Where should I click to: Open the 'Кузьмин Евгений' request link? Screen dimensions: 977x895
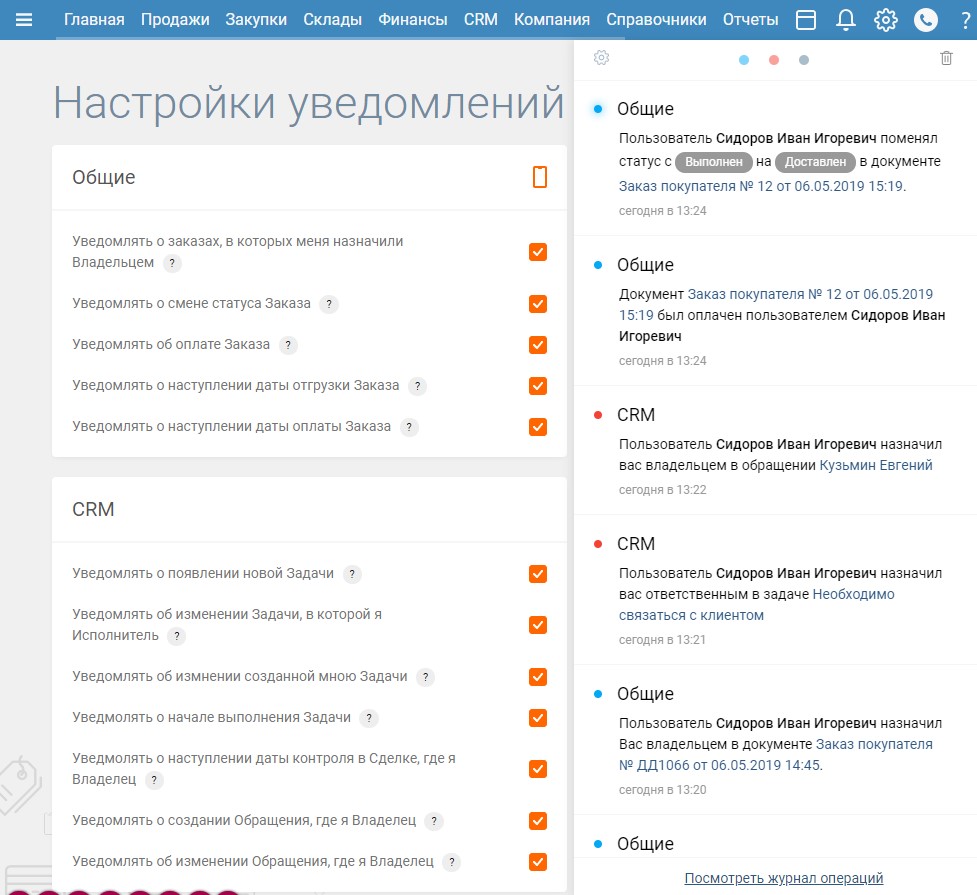tap(875, 465)
